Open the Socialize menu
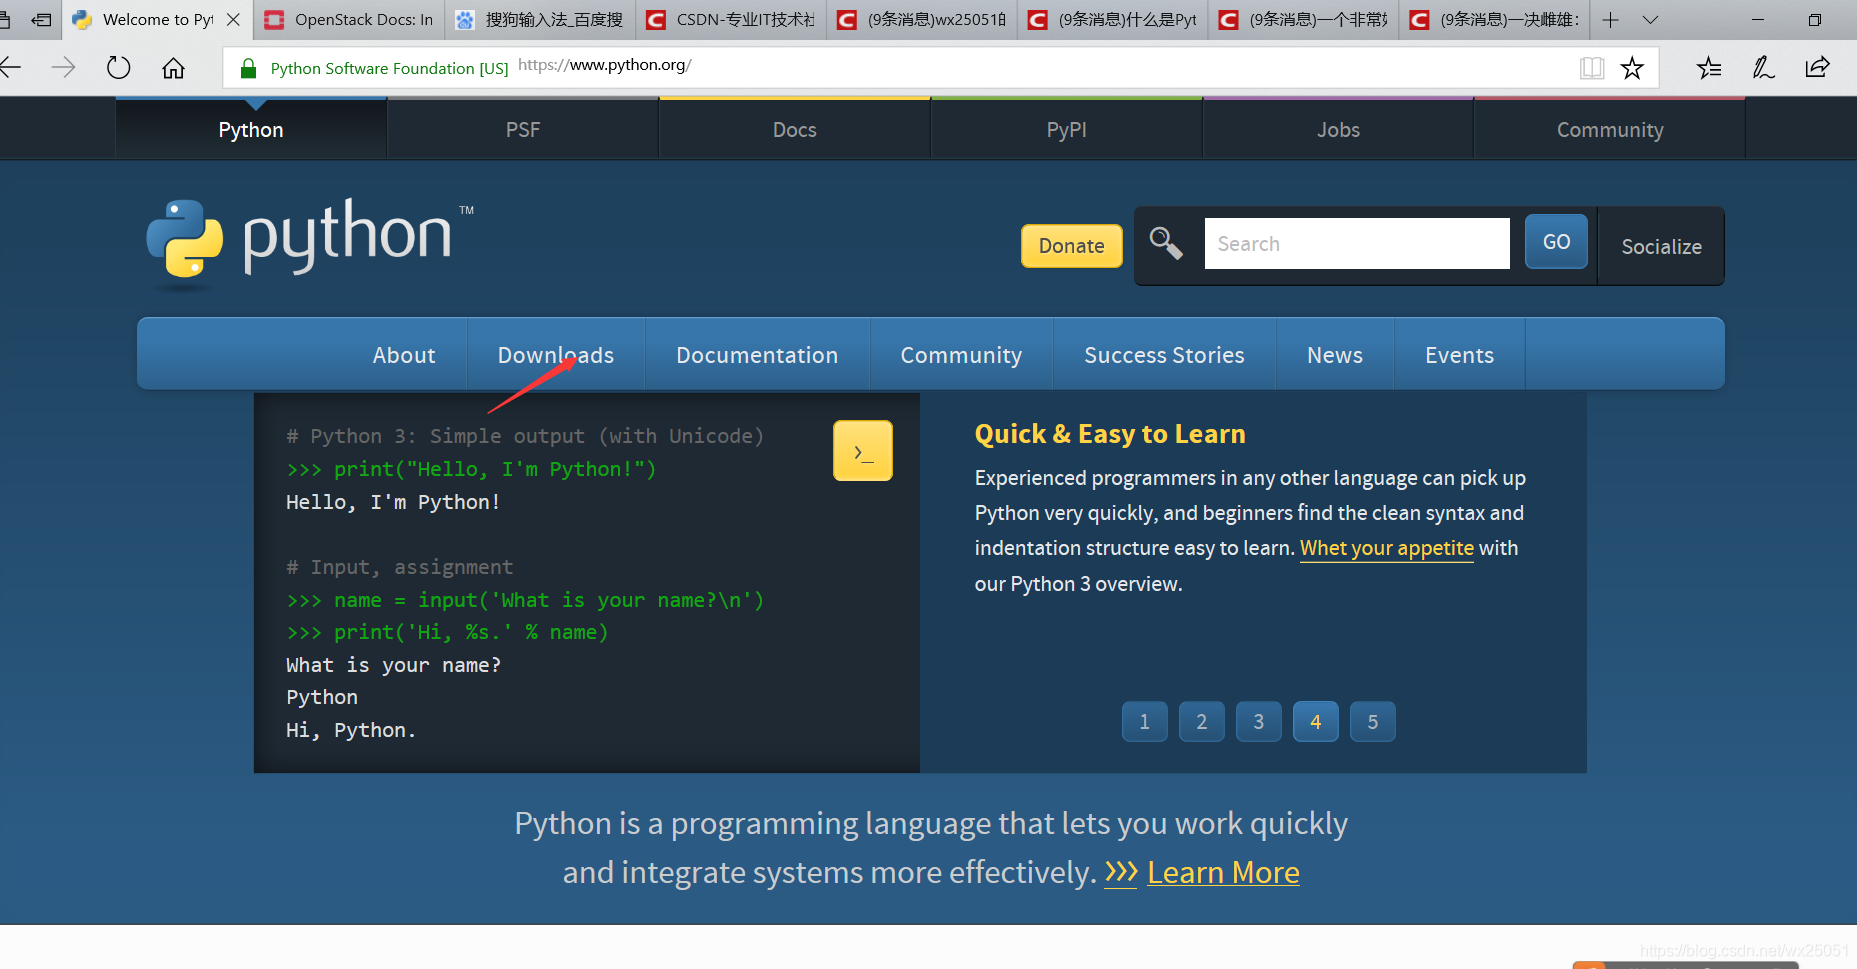The image size is (1857, 969). (1661, 246)
